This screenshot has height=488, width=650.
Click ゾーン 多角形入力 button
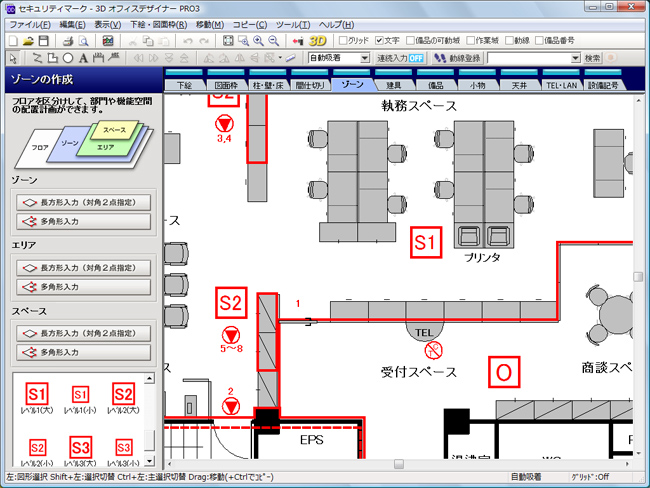click(83, 222)
